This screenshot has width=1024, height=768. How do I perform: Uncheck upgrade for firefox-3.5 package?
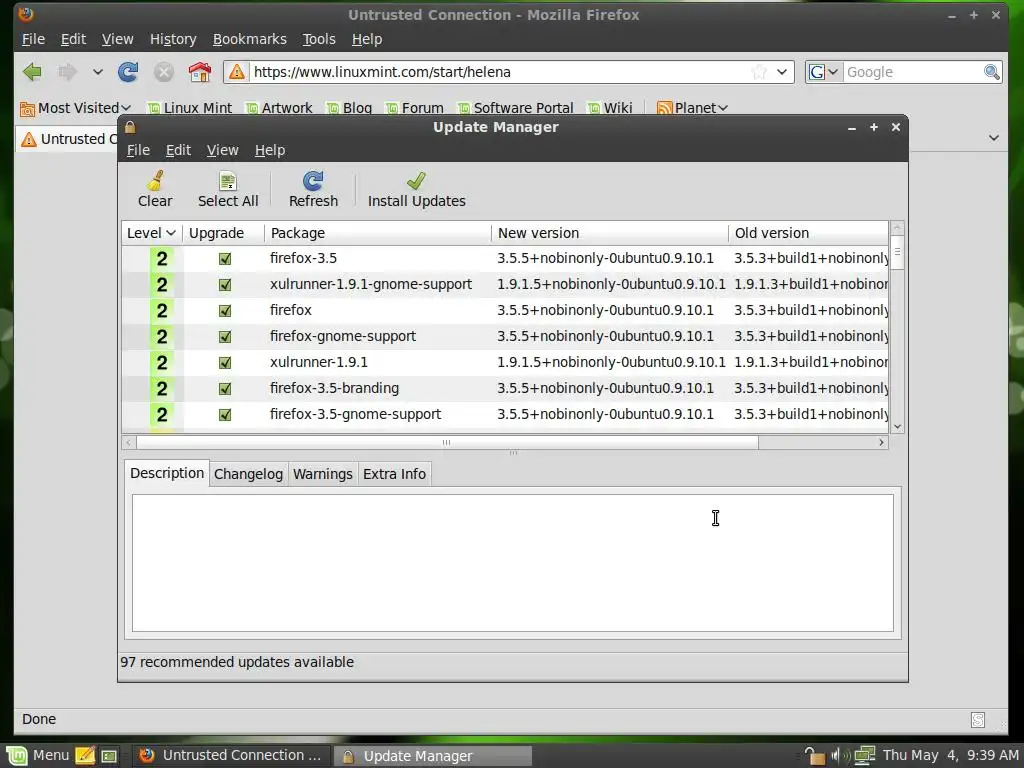click(225, 259)
